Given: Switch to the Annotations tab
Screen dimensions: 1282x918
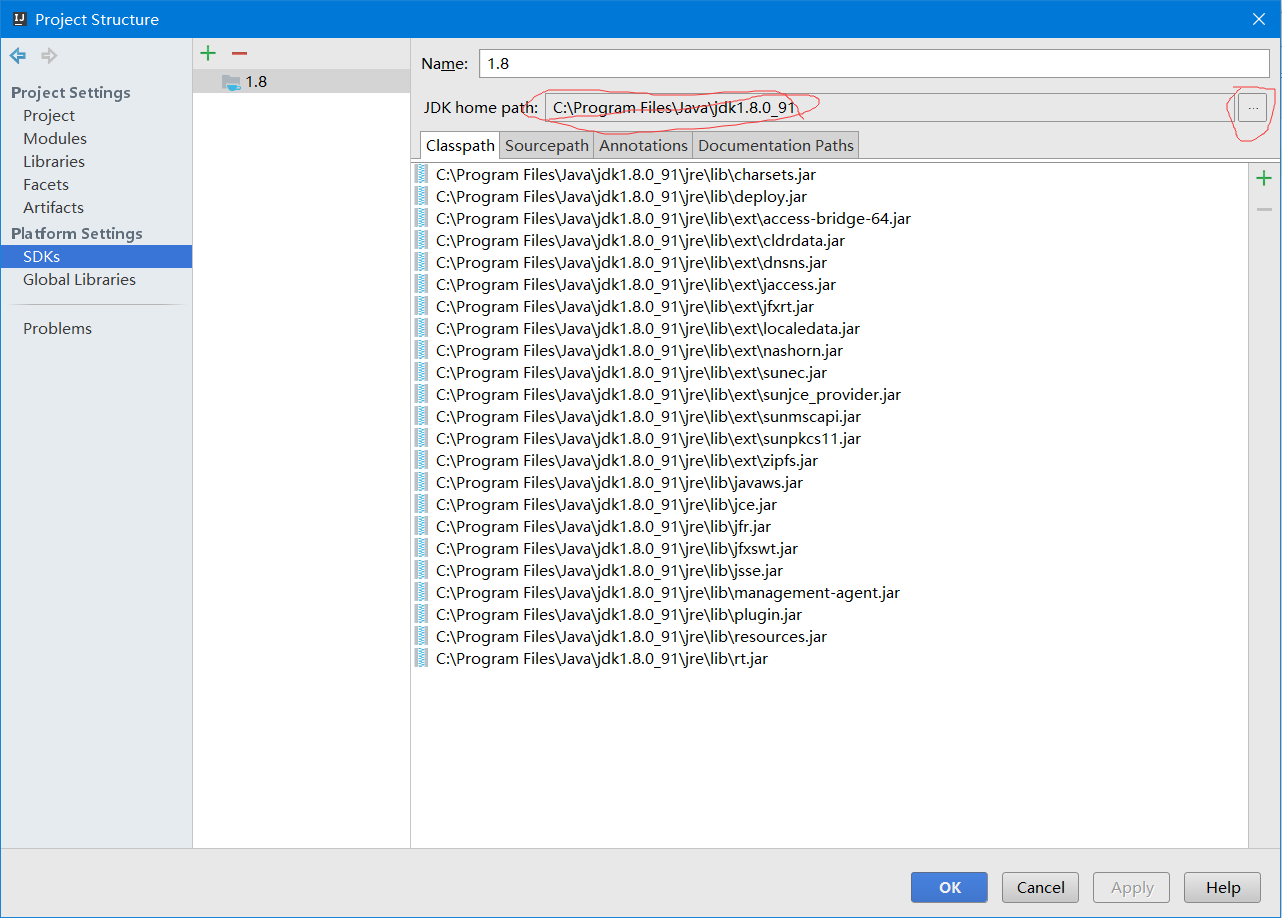Looking at the screenshot, I should [x=643, y=145].
